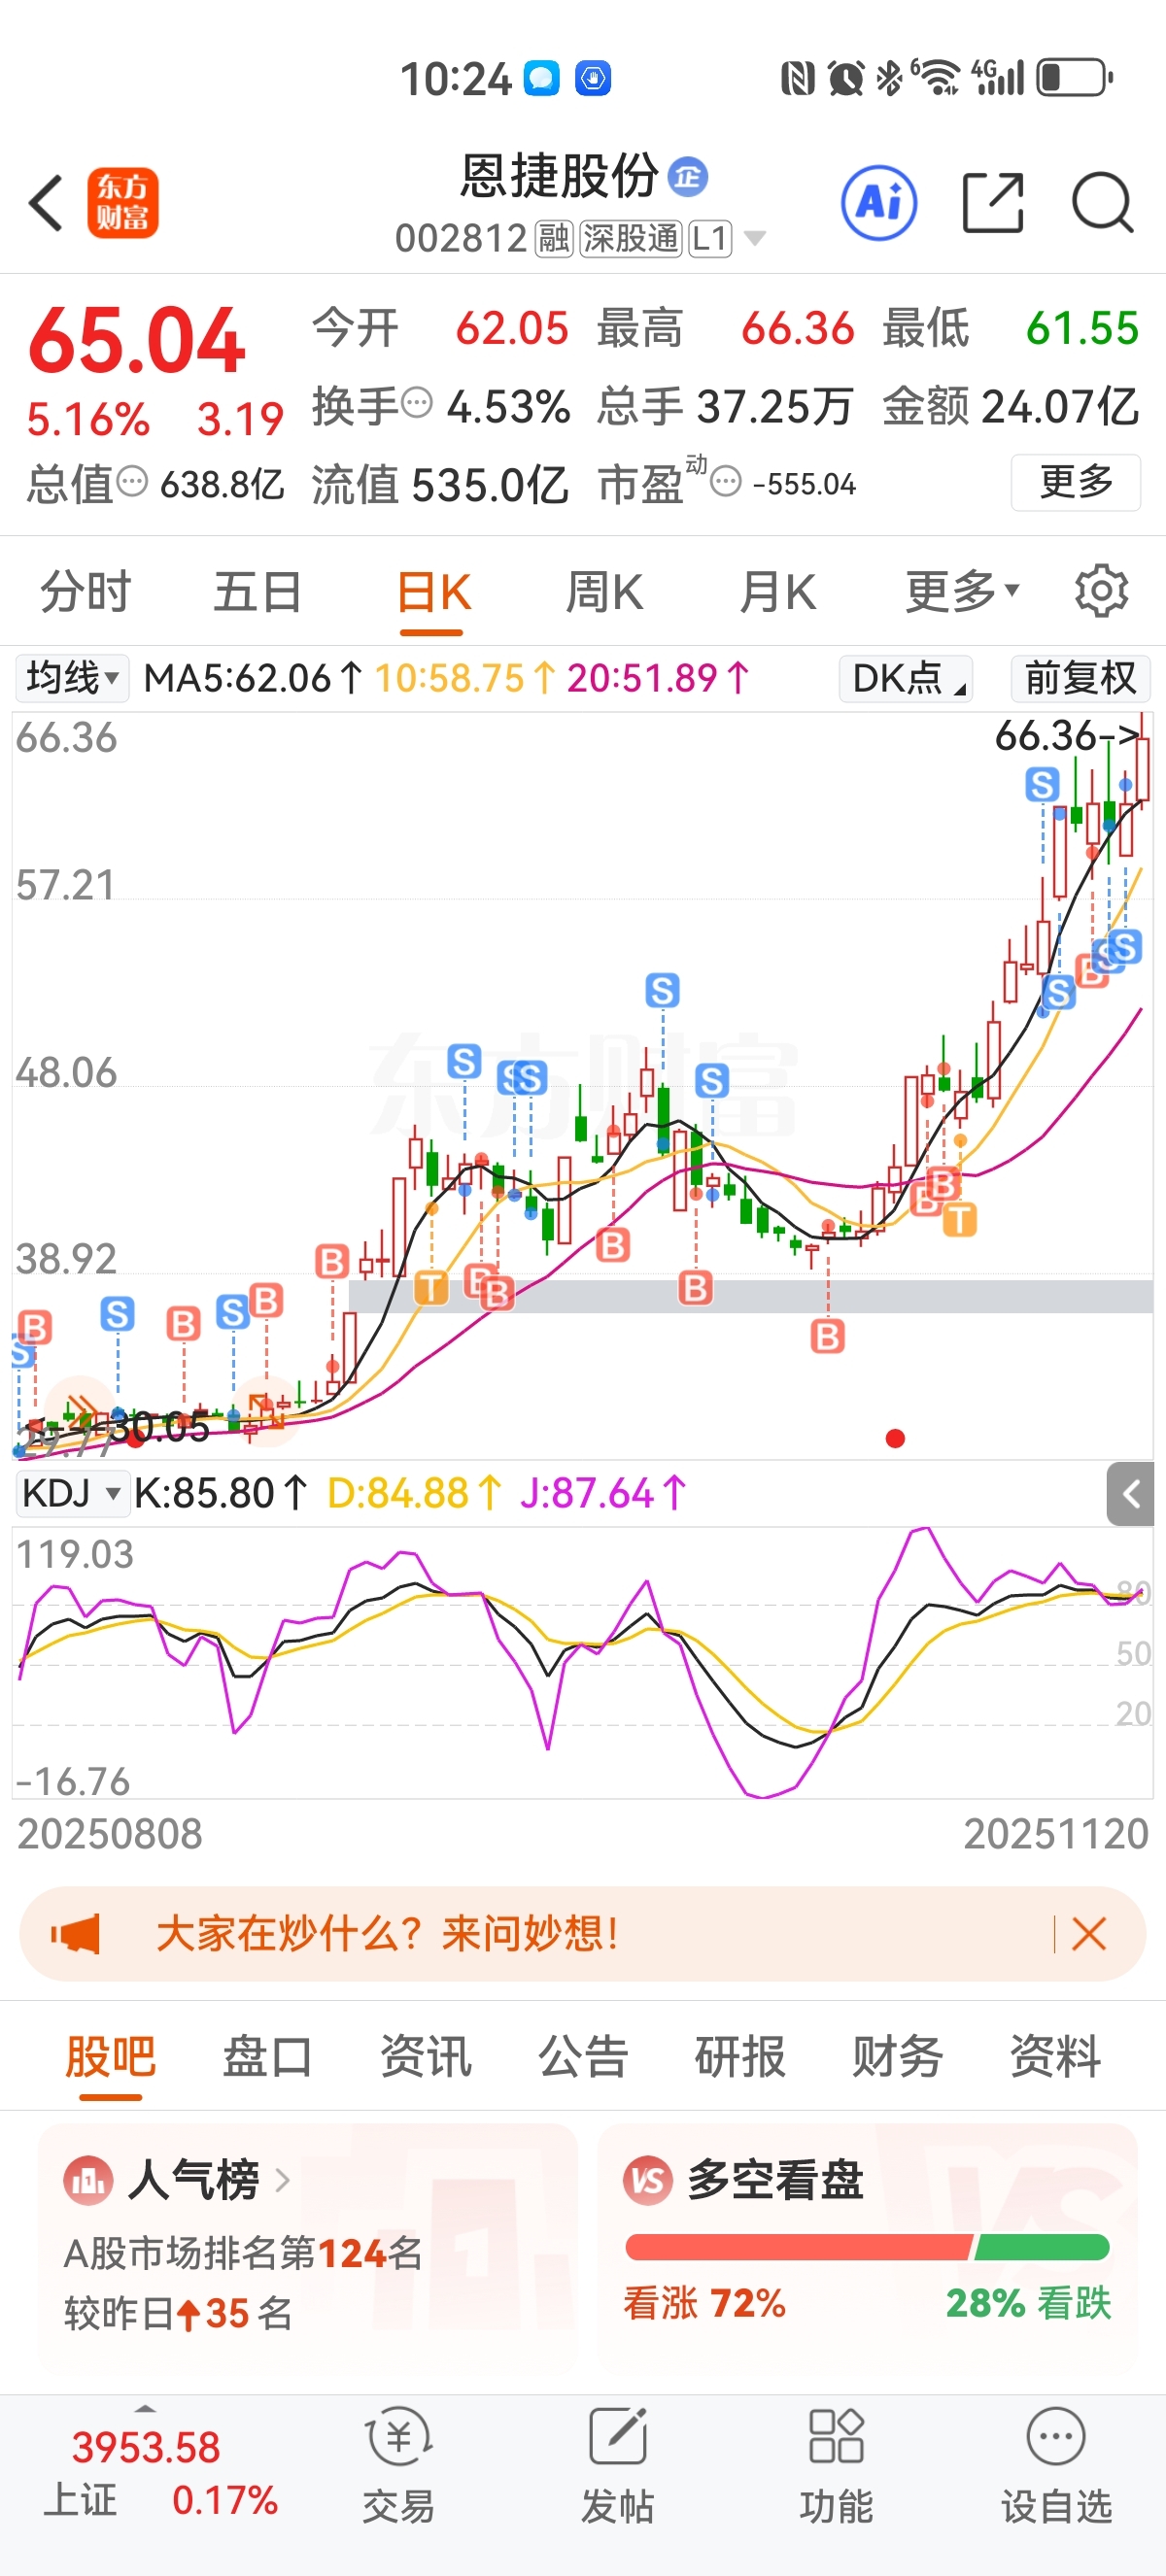This screenshot has width=1166, height=2576.
Task: Tap the 更多 button in quote details
Action: 1076,482
